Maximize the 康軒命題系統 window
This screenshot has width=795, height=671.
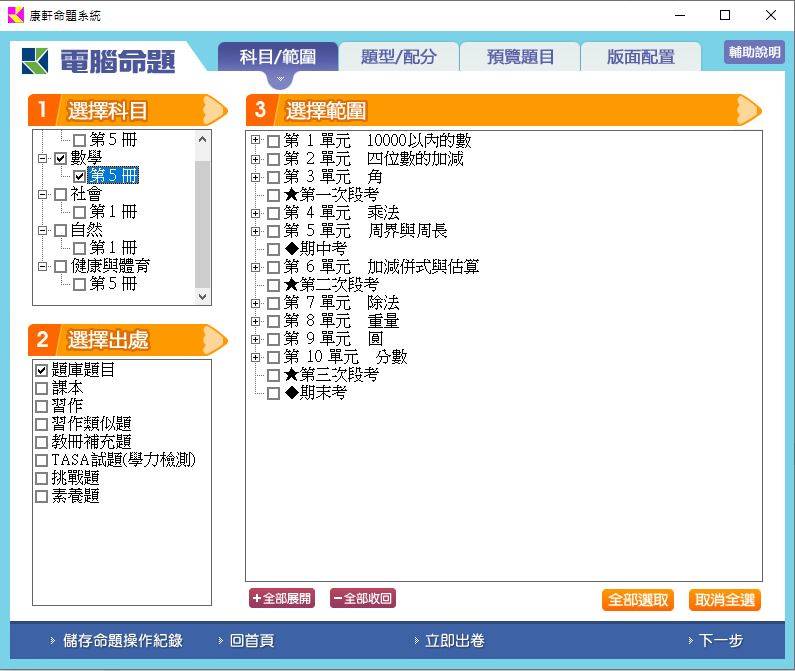(x=725, y=15)
